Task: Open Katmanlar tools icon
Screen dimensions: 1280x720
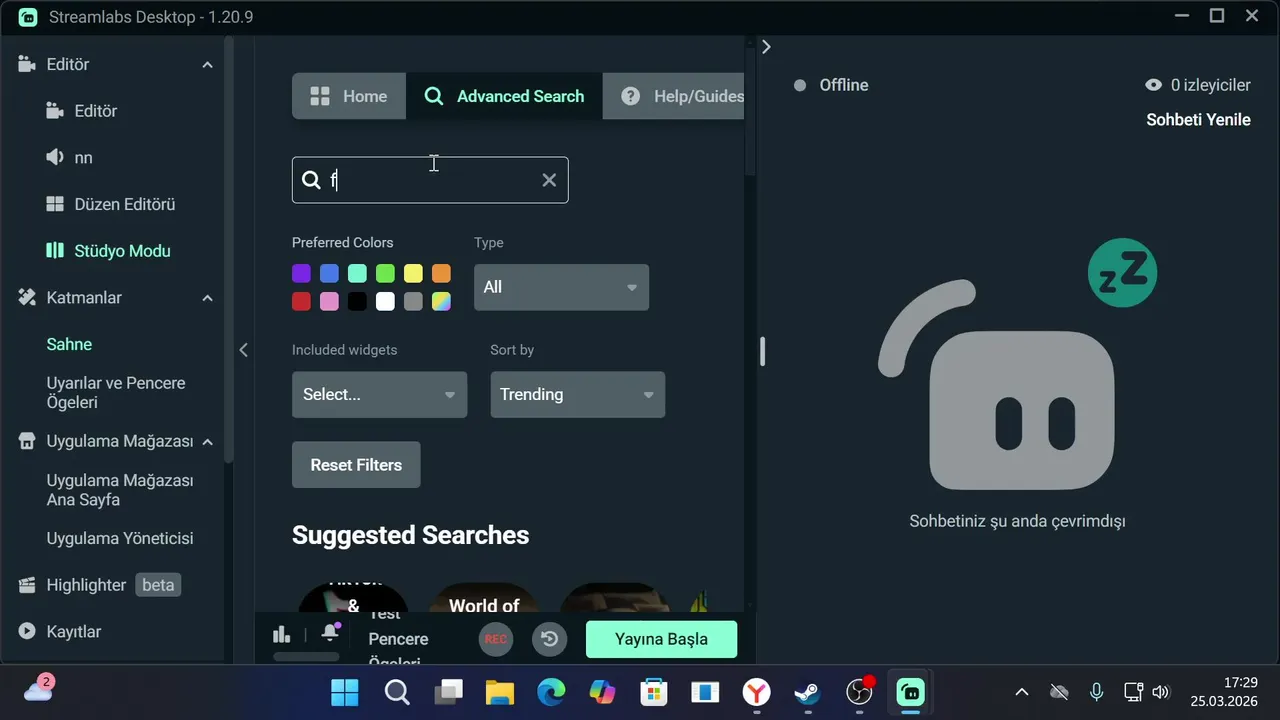Action: [27, 297]
